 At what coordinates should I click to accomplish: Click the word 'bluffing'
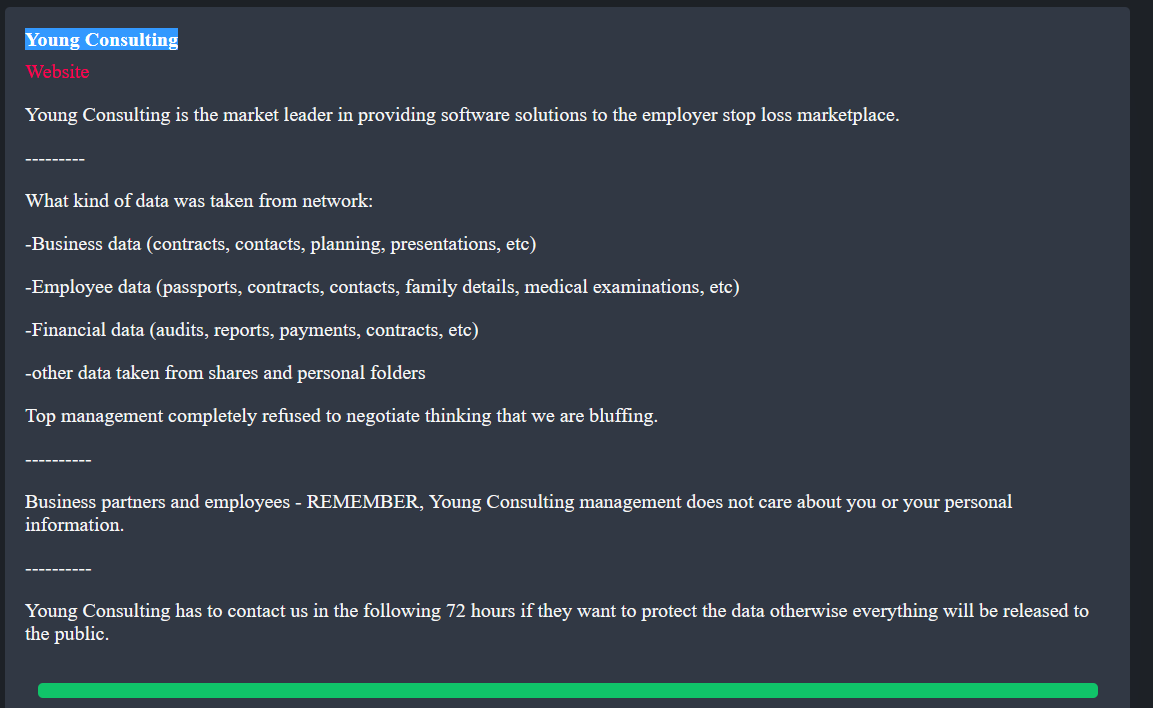coord(623,416)
